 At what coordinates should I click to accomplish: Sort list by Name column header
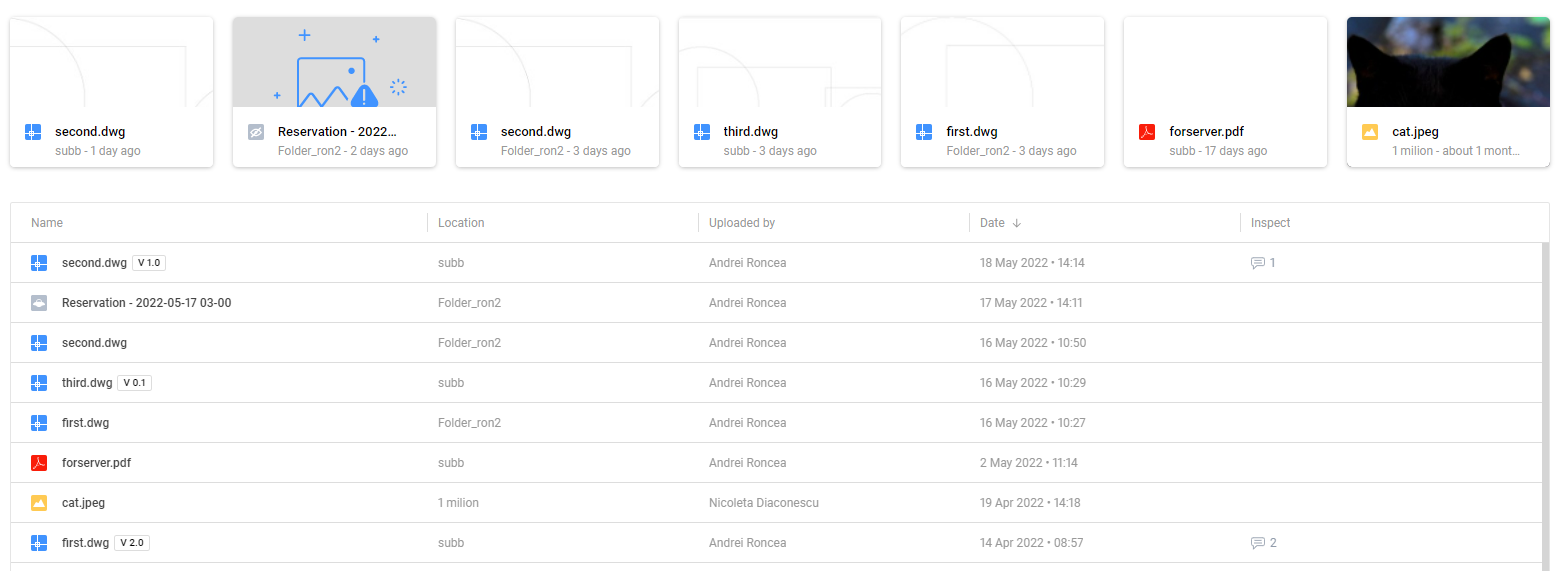pyautogui.click(x=47, y=223)
